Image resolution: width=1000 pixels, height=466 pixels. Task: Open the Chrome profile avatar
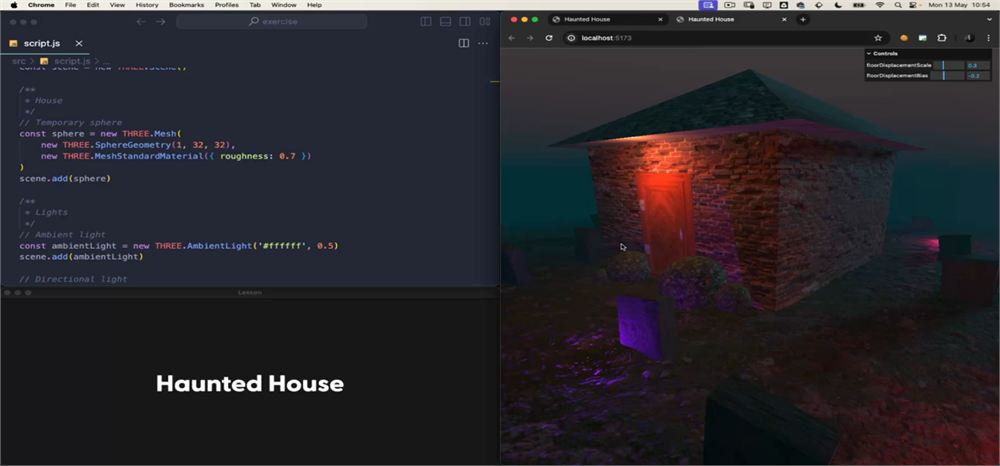click(x=969, y=38)
